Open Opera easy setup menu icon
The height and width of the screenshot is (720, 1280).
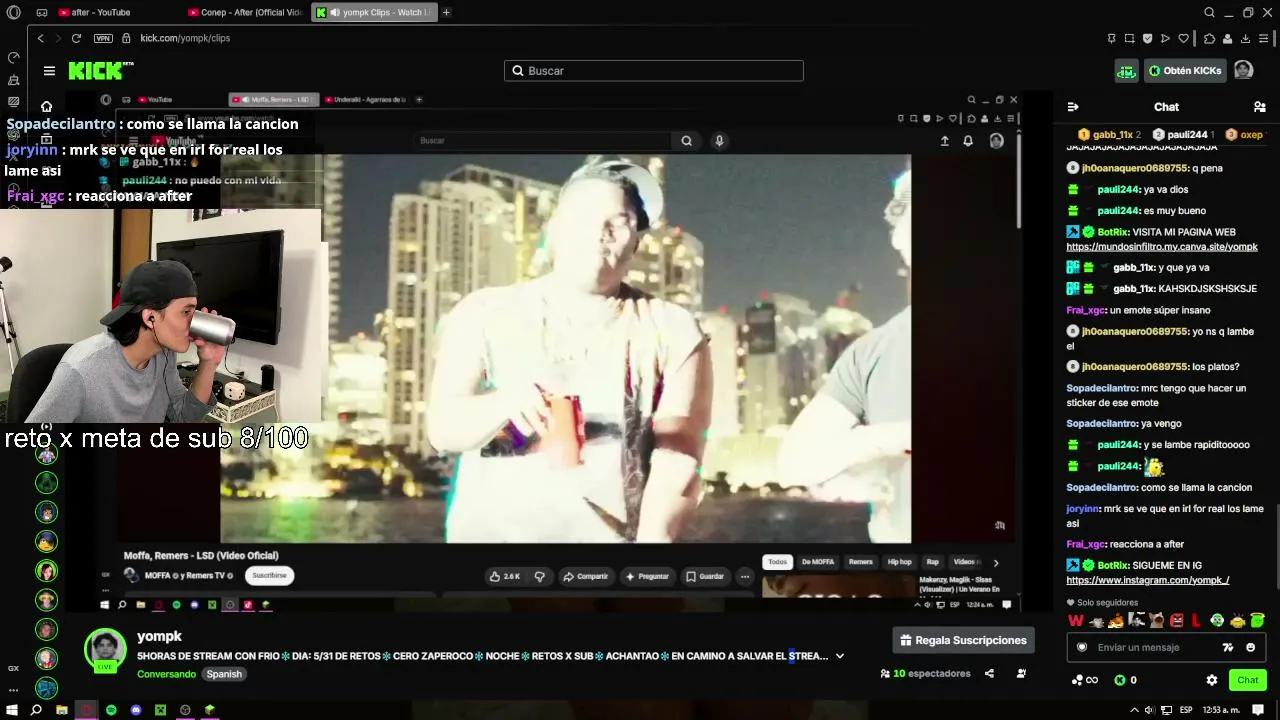click(x=1265, y=38)
